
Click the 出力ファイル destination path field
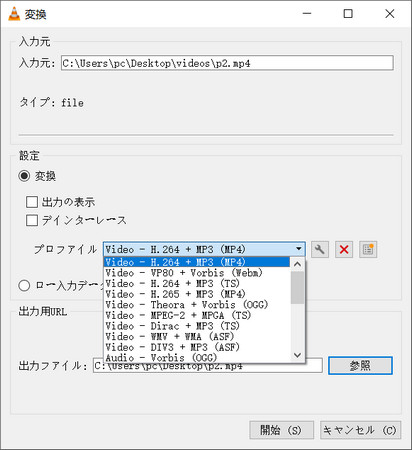208,366
